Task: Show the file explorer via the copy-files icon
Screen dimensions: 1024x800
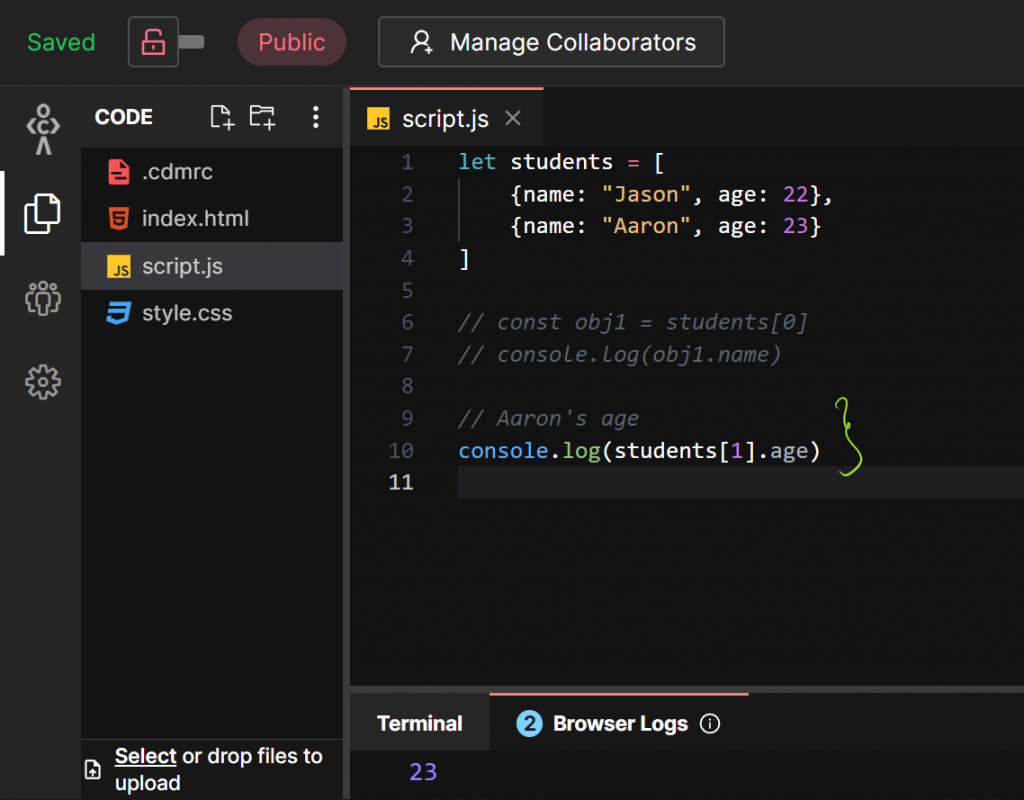Action: (x=42, y=214)
